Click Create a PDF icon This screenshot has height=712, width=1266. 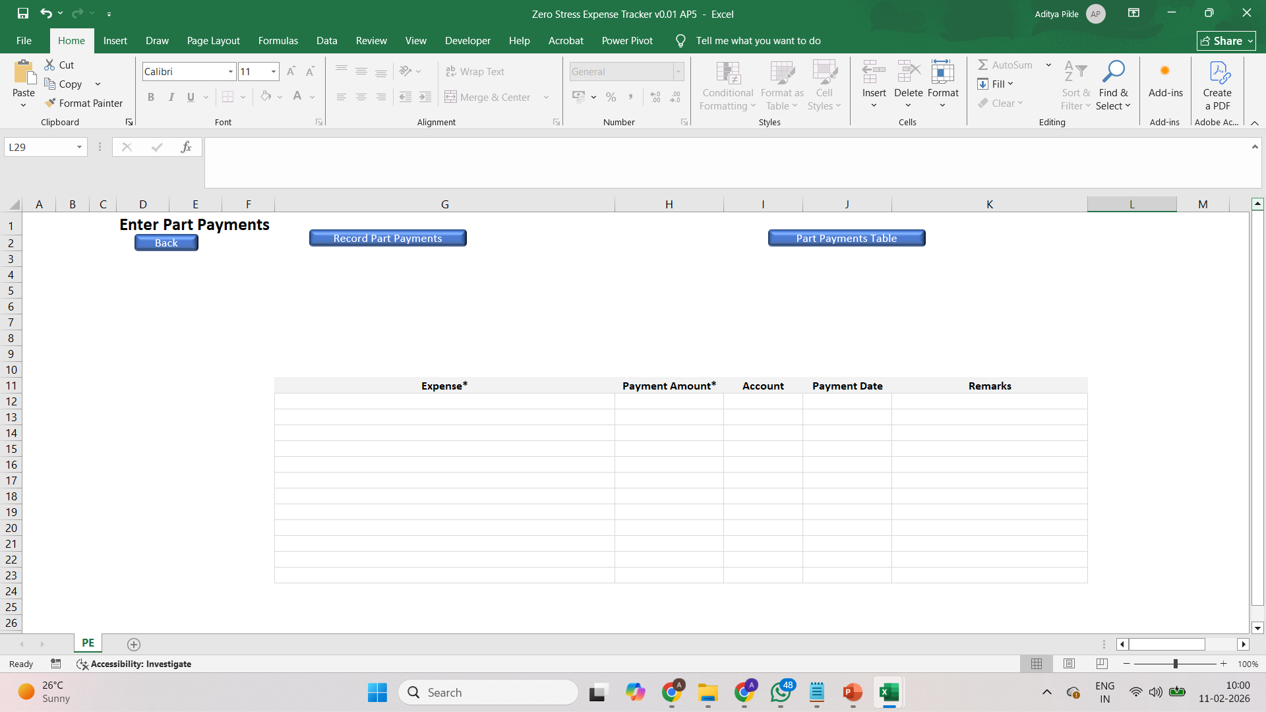tap(1217, 84)
